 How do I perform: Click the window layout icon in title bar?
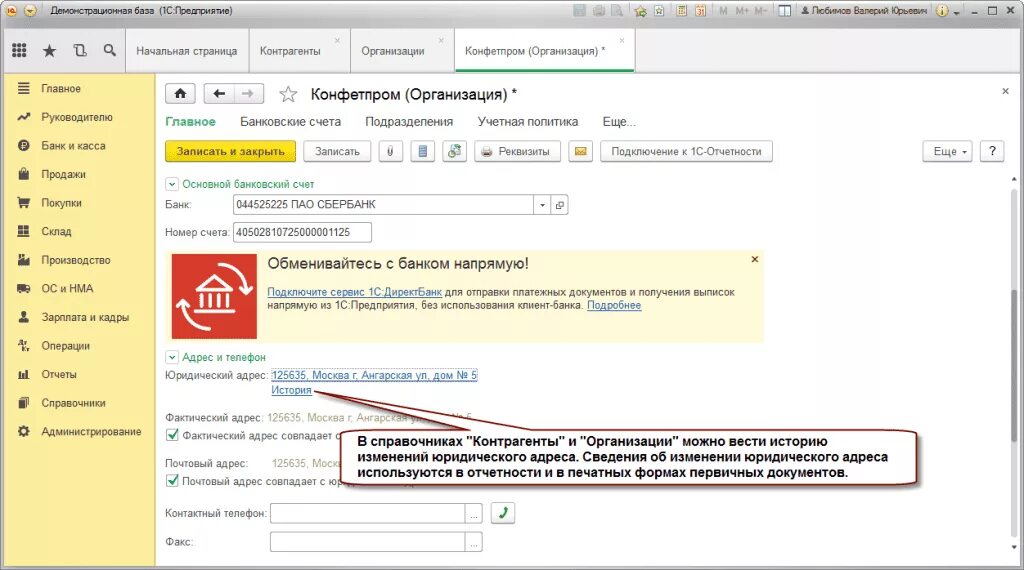click(x=785, y=10)
